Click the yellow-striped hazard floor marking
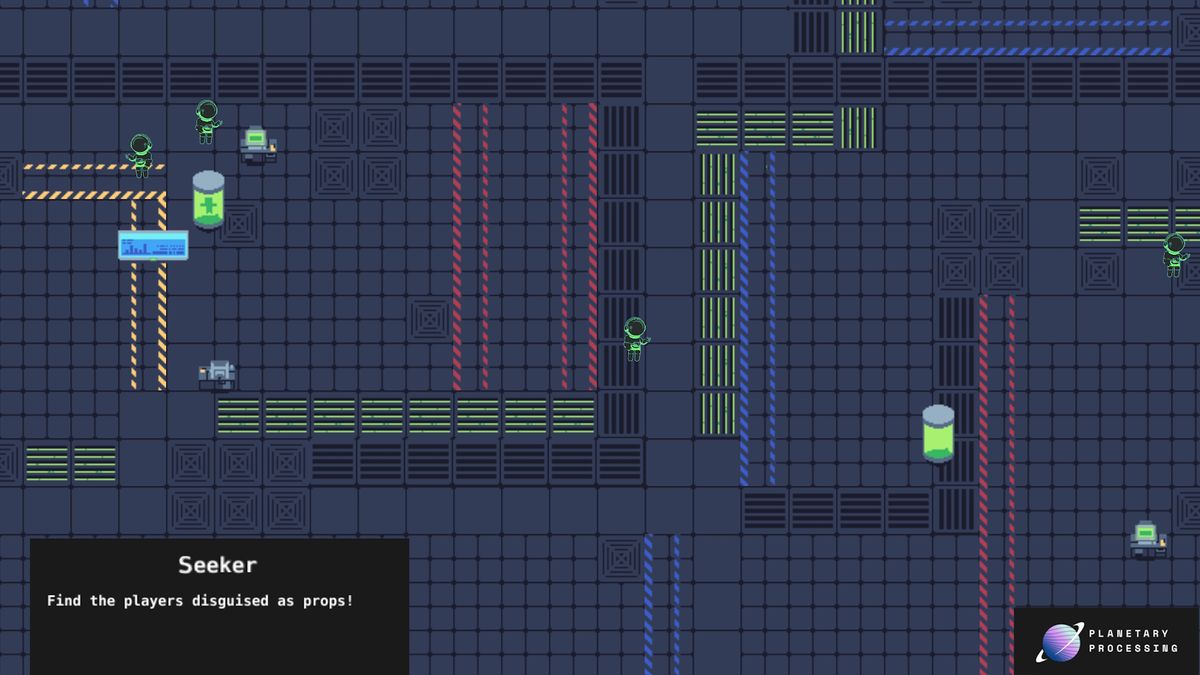 [90, 195]
